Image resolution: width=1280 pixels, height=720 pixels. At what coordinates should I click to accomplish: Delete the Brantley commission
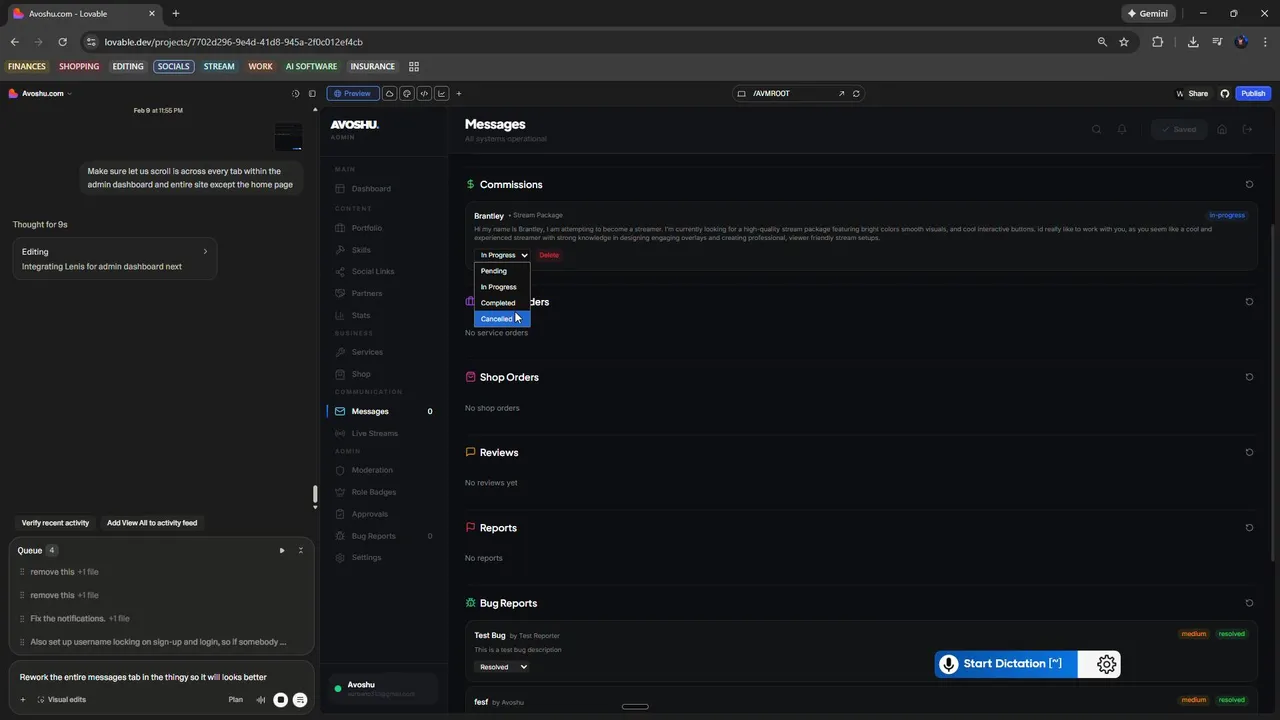(x=549, y=255)
